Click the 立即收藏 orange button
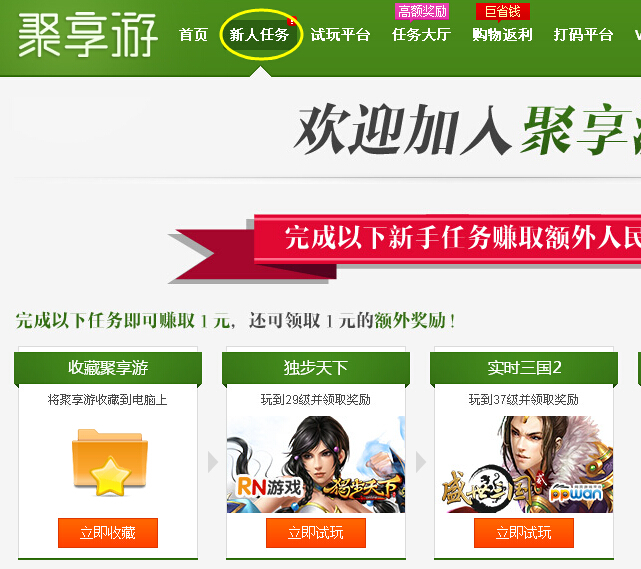This screenshot has height=569, width=641. [x=108, y=533]
